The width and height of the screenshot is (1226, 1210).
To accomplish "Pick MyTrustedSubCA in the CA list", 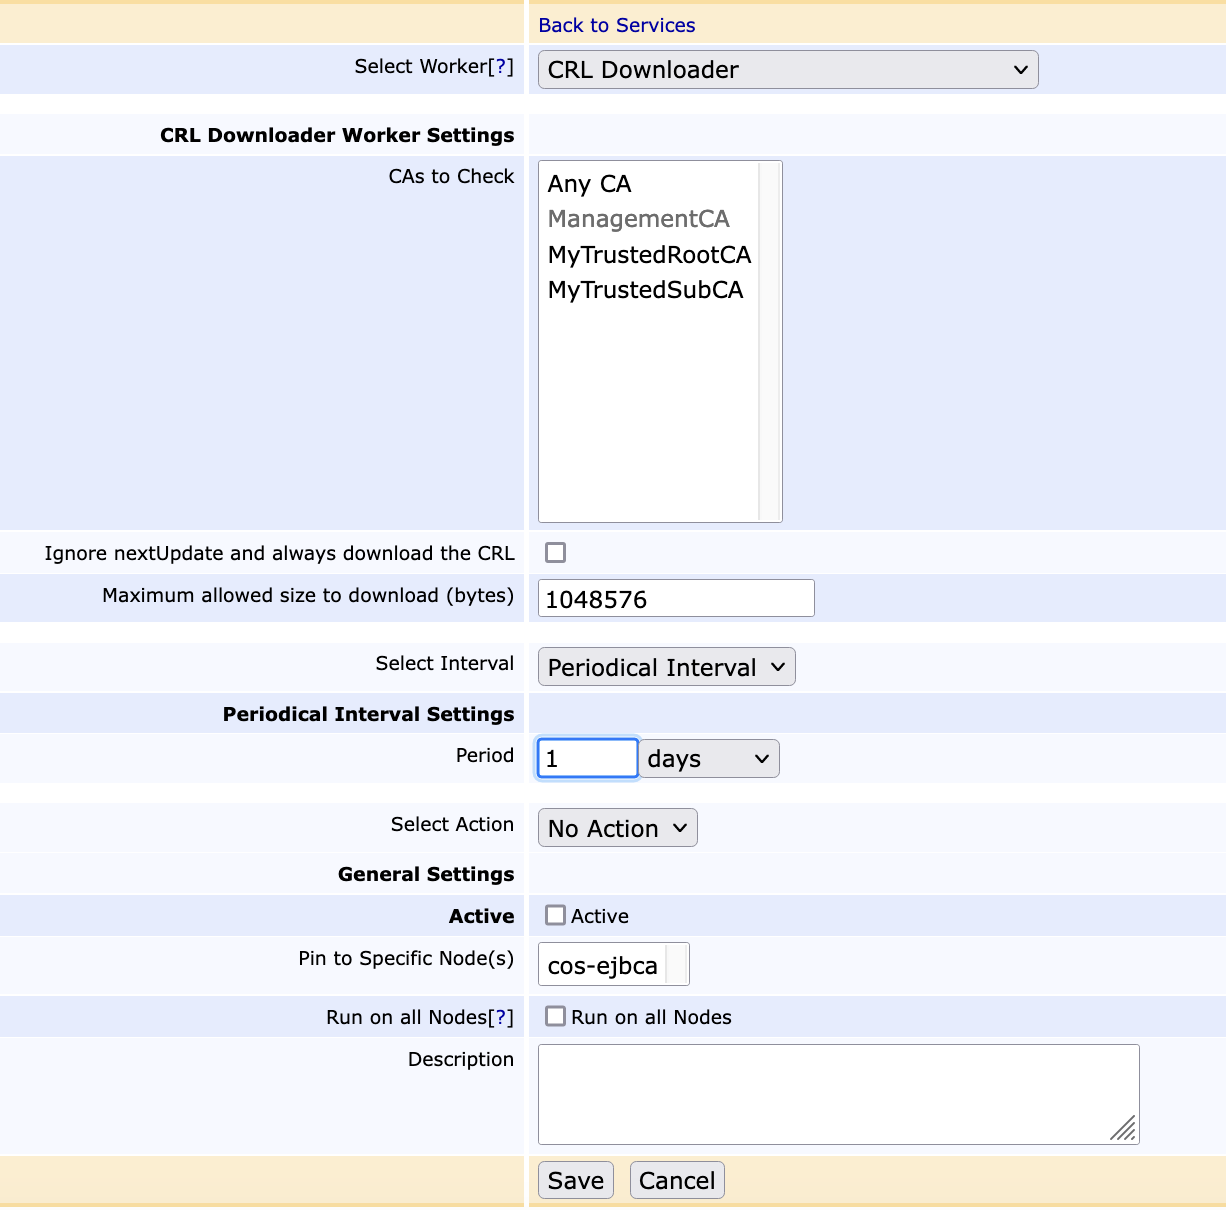I will (x=645, y=290).
